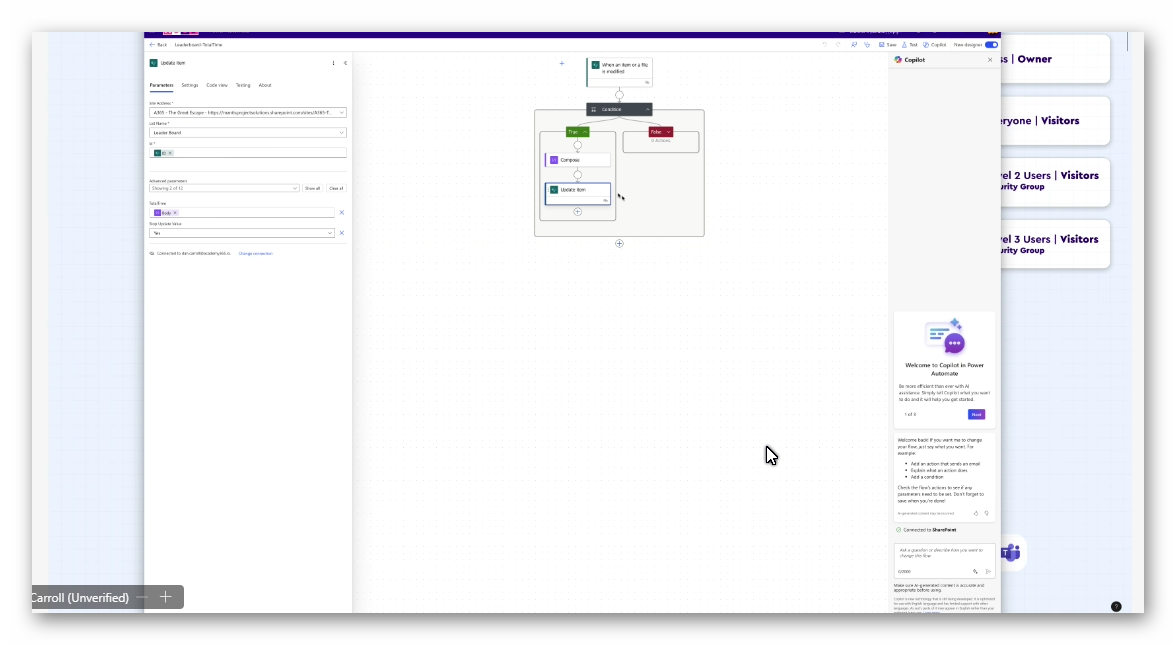Click Next in the Copilot welcome card
Image resolution: width=1176 pixels, height=645 pixels.
pyautogui.click(x=976, y=415)
